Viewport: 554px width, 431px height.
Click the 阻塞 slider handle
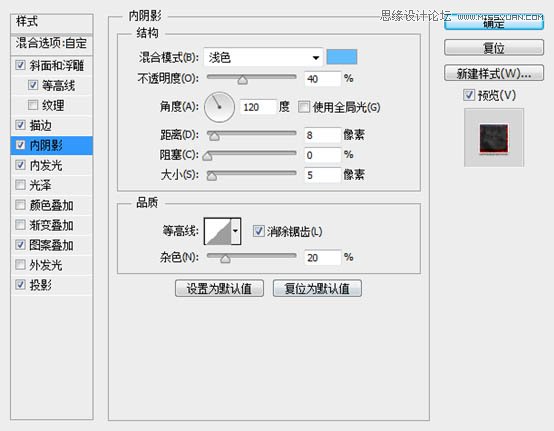pos(207,156)
